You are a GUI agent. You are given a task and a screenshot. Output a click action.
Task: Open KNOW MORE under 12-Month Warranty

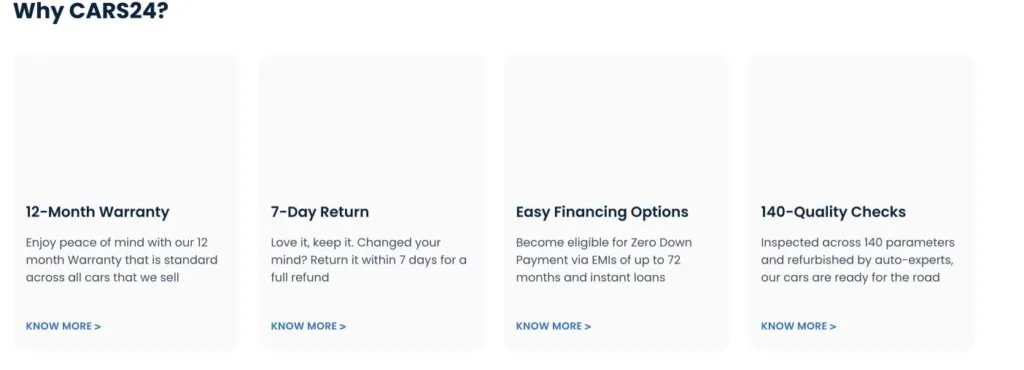point(63,326)
